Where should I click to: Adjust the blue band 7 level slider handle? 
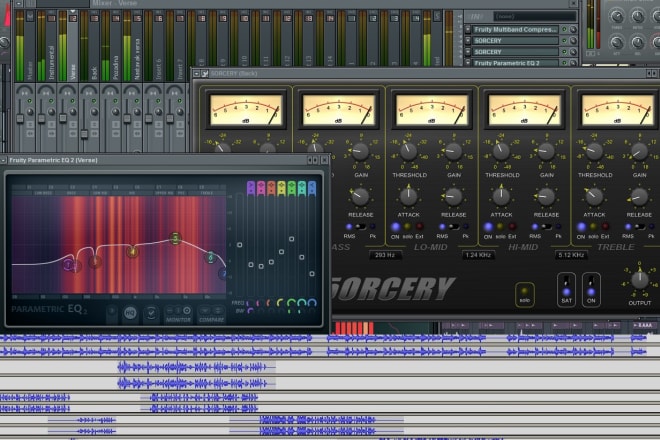pos(312,274)
